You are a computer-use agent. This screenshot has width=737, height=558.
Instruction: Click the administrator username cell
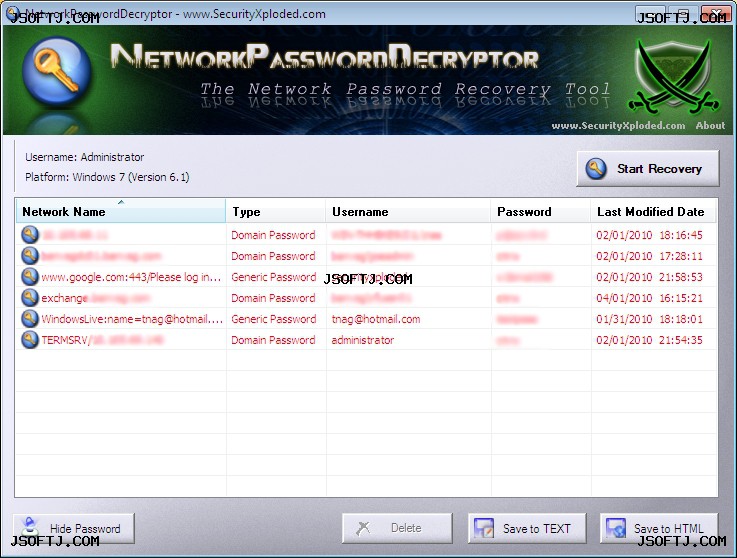[x=363, y=340]
